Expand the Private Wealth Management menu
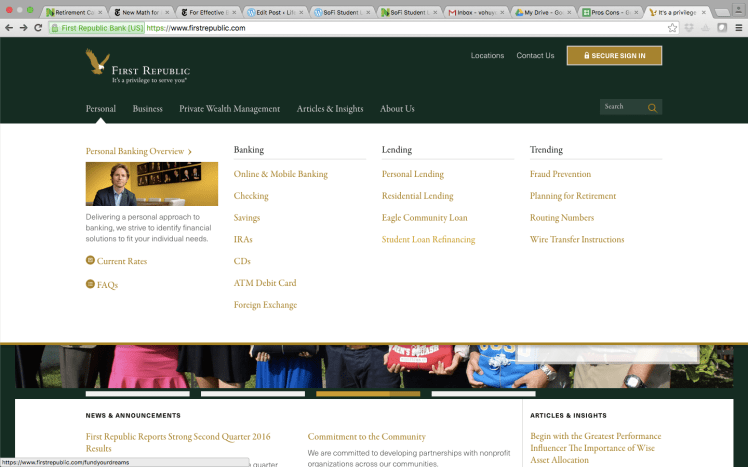The width and height of the screenshot is (748, 467). 229,108
